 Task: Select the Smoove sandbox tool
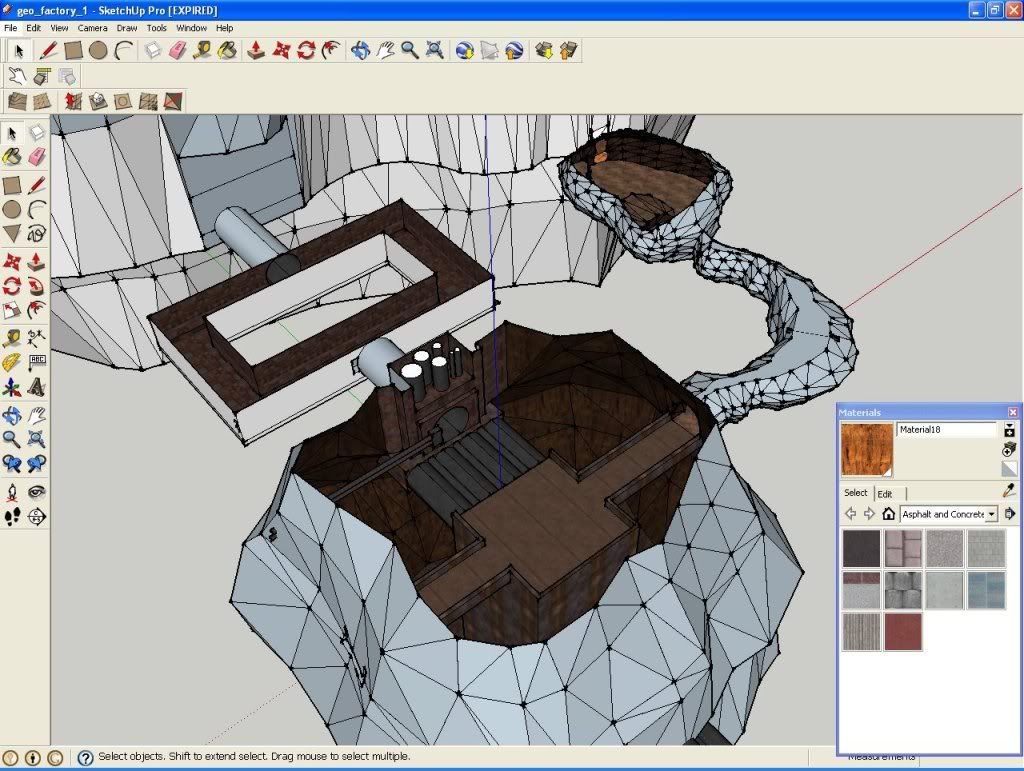tap(72, 101)
